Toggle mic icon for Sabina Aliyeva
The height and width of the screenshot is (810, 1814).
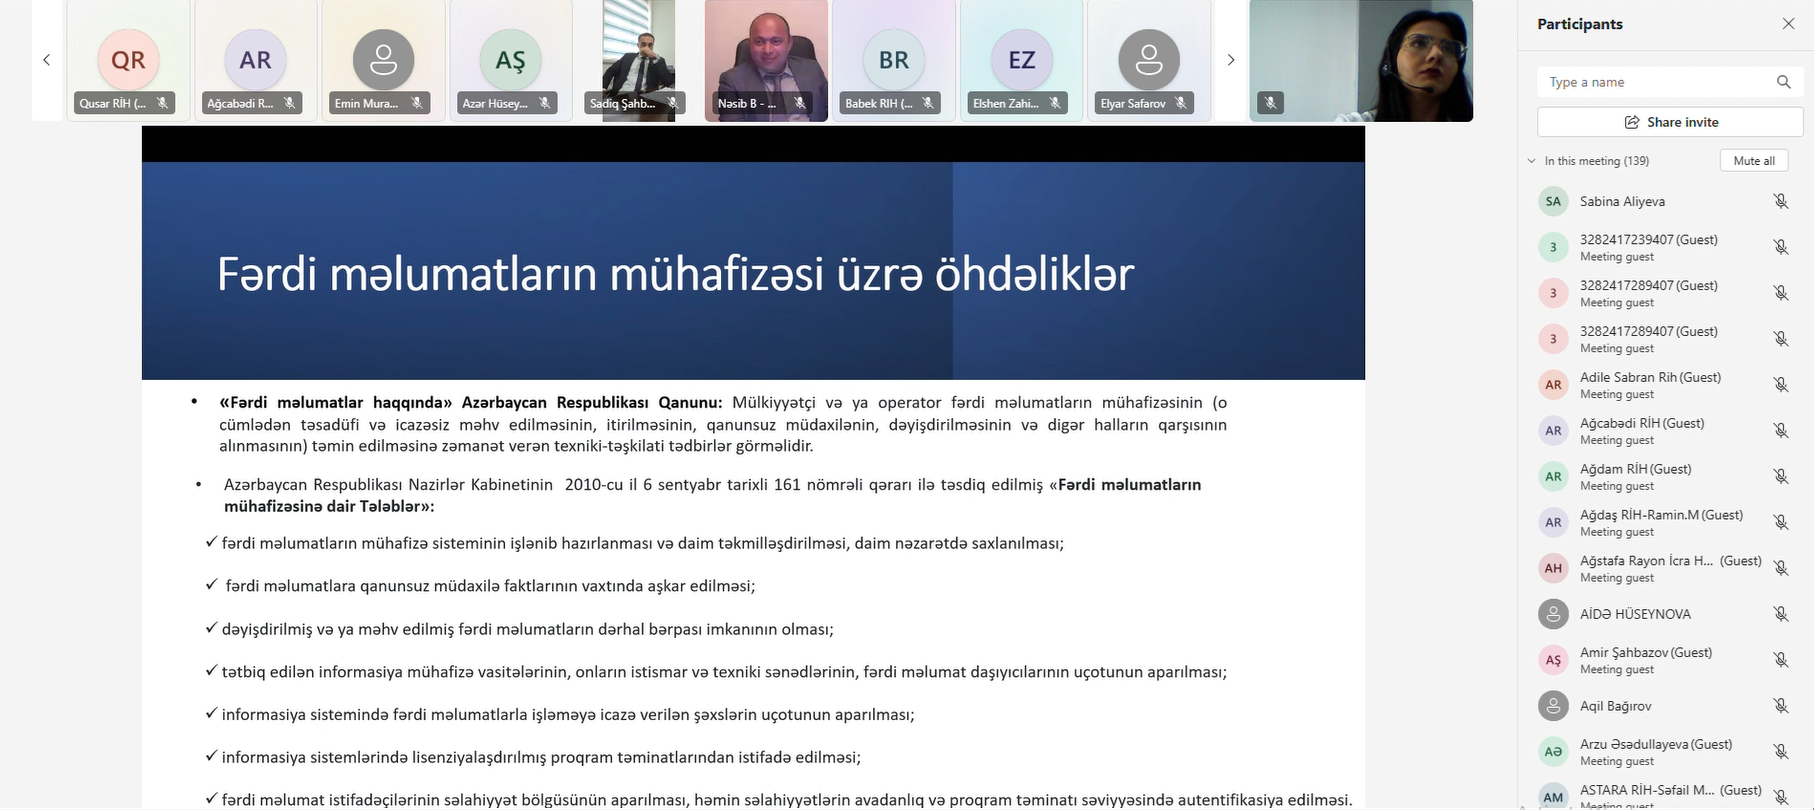[1781, 201]
